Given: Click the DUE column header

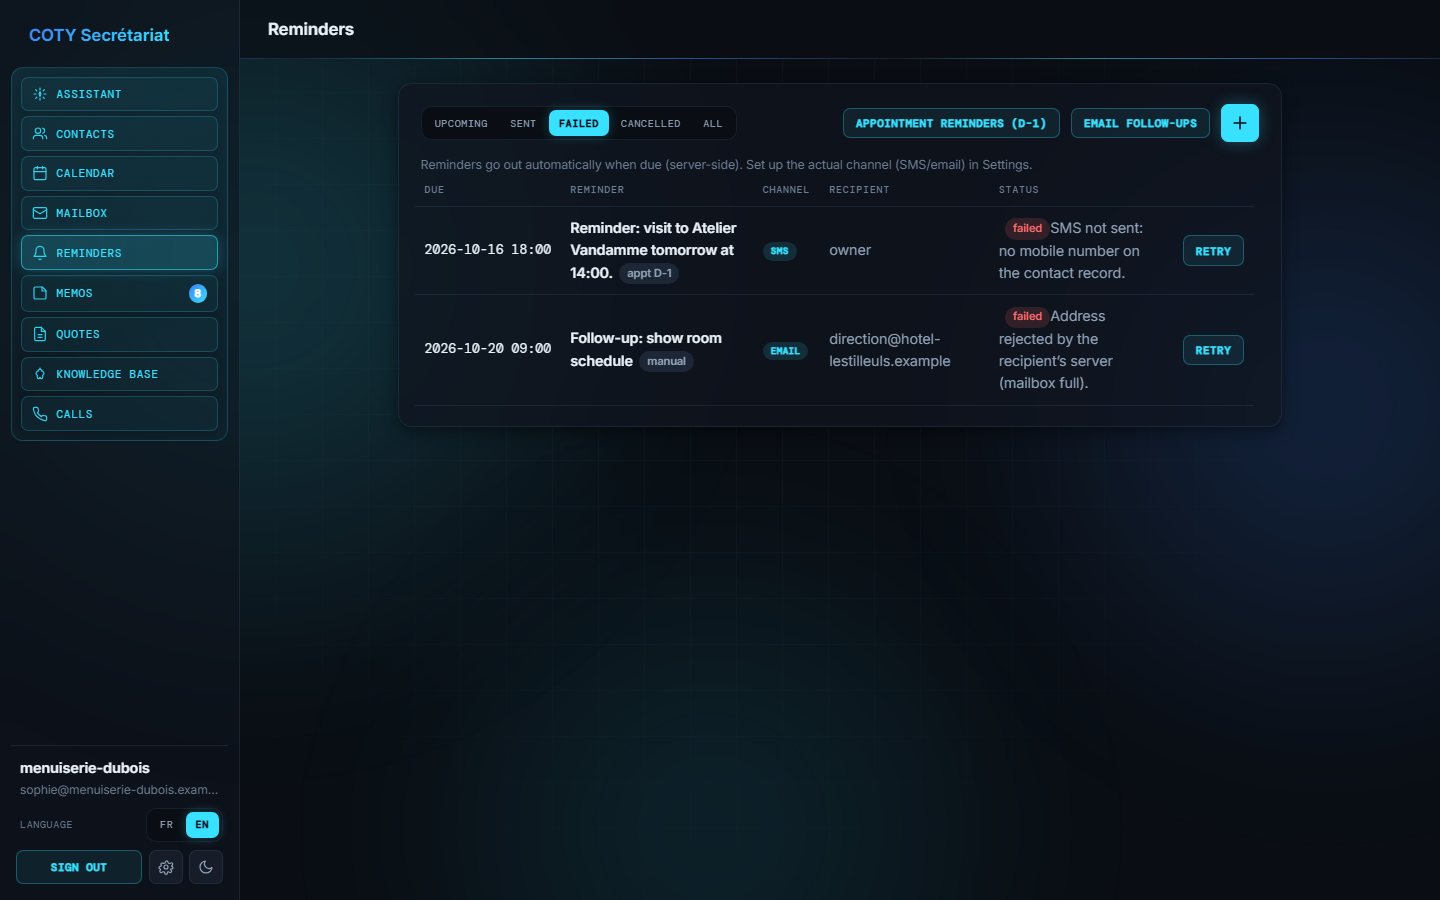Looking at the screenshot, I should [x=434, y=190].
